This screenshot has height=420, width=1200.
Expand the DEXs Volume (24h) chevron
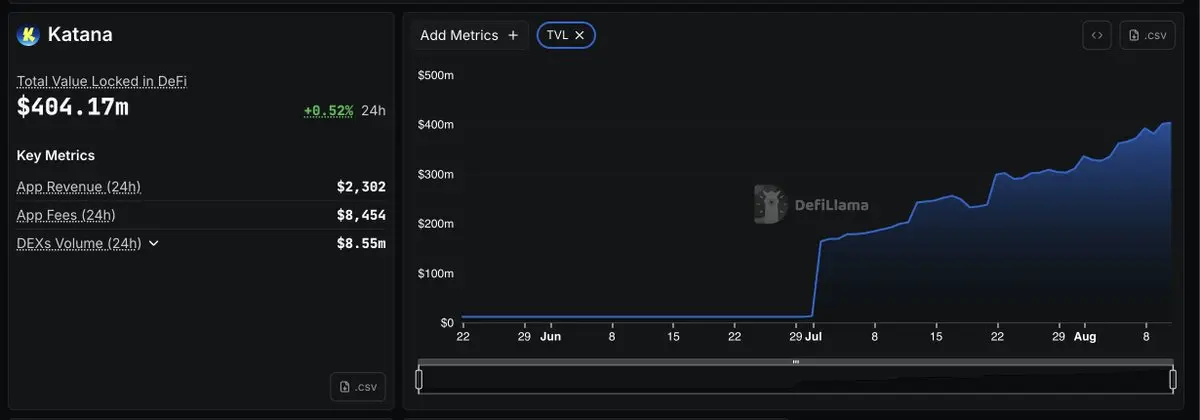153,243
